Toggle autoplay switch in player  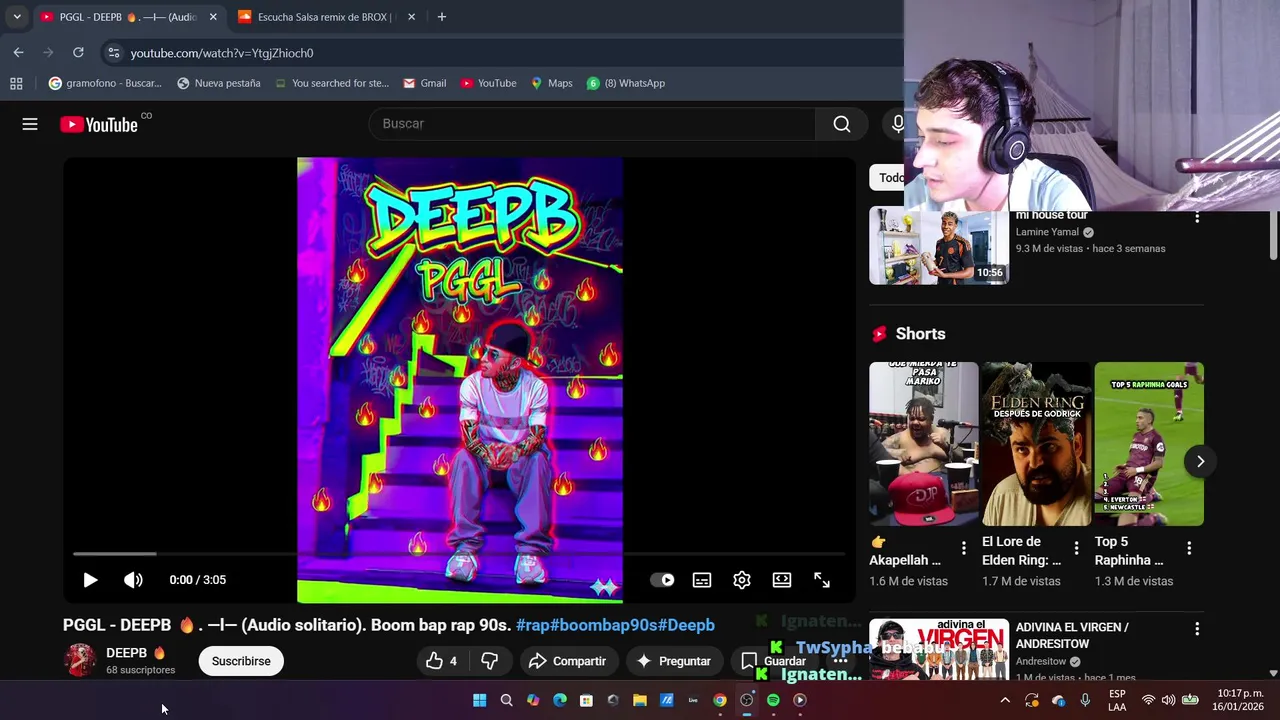[662, 580]
